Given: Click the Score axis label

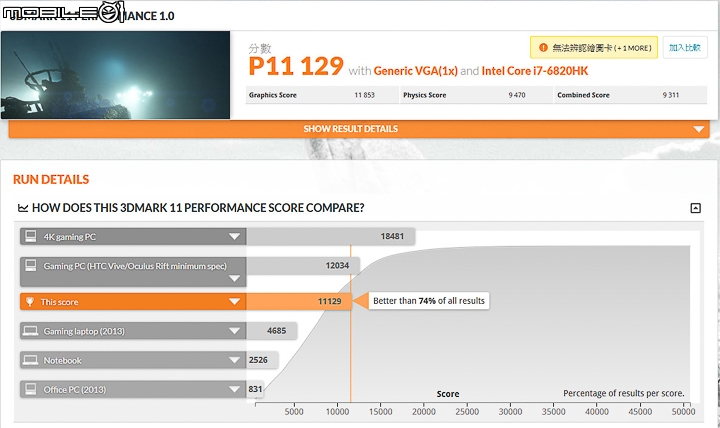Looking at the screenshot, I should (448, 394).
